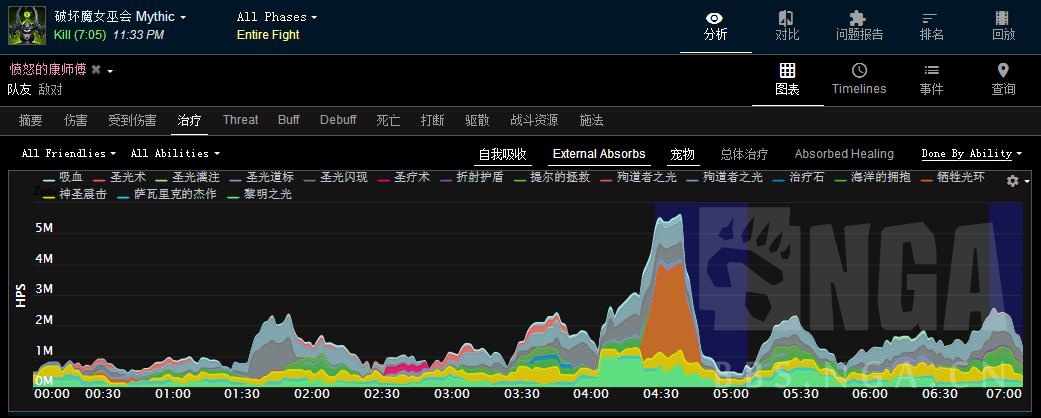The width and height of the screenshot is (1041, 418).
Task: Switch to the 驱散 tab
Action: coord(477,120)
